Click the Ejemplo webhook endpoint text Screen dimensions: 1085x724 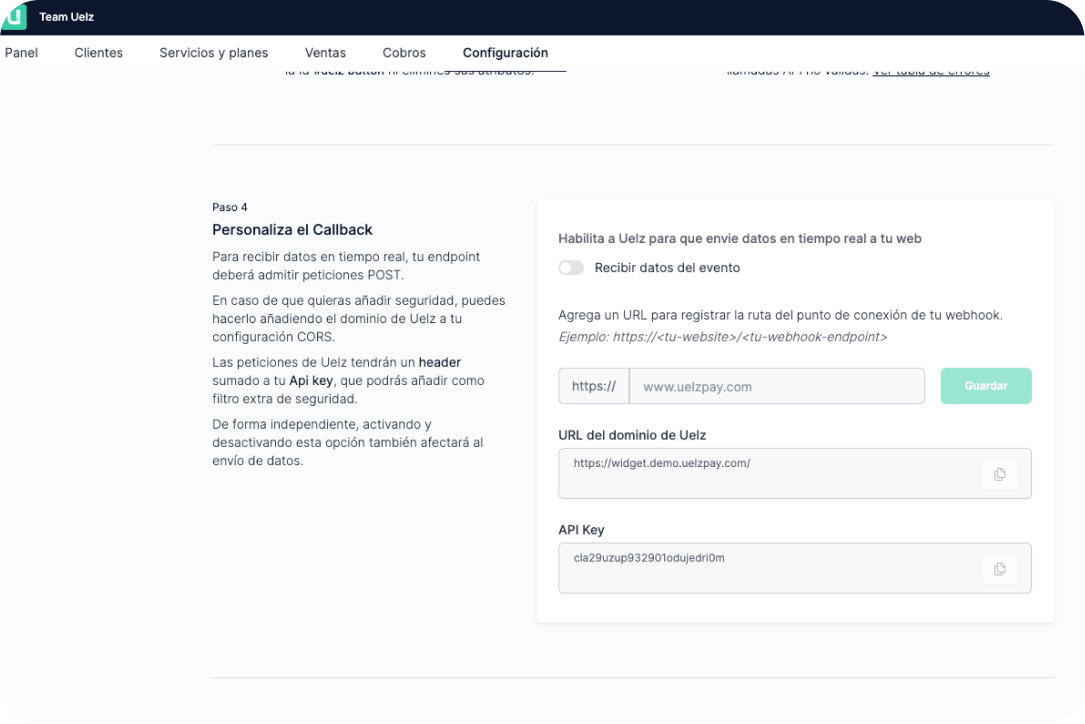[722, 337]
